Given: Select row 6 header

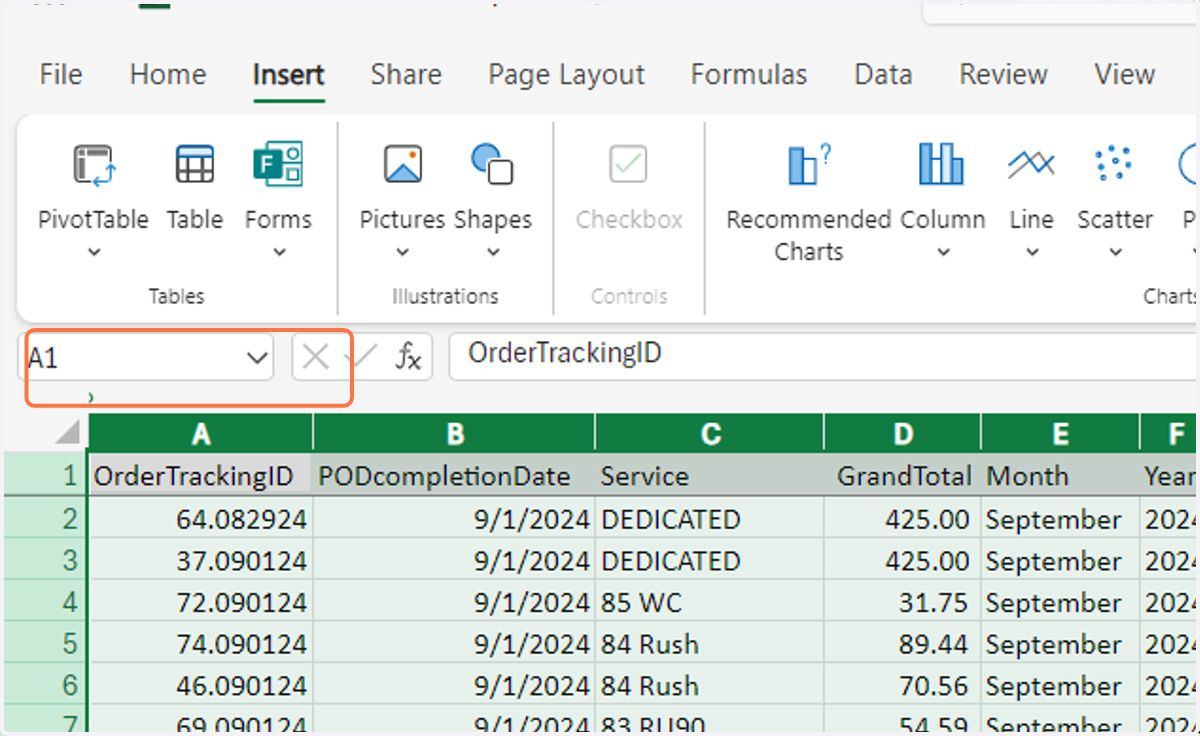Looking at the screenshot, I should (x=46, y=687).
